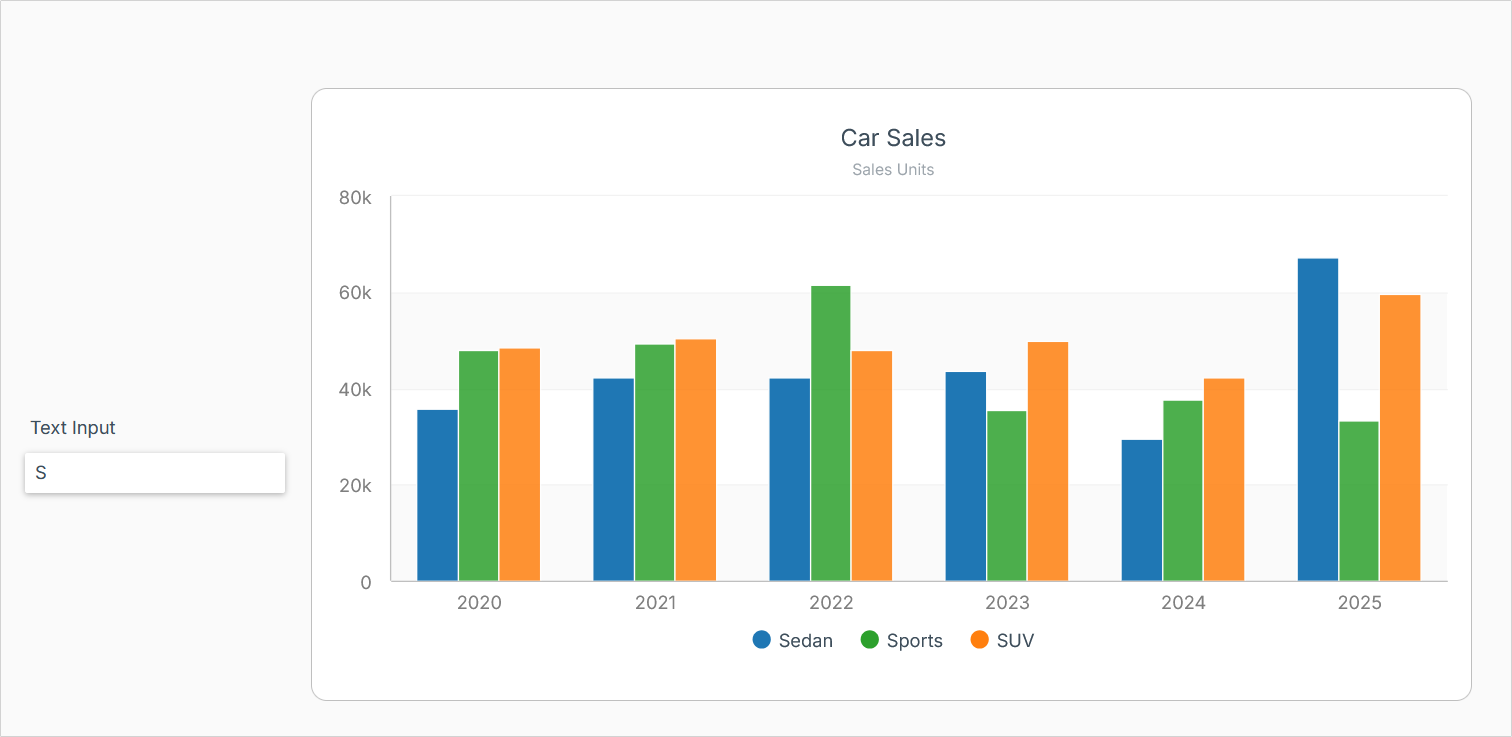The width and height of the screenshot is (1512, 737).
Task: Click the 2024 x-axis label
Action: click(x=1183, y=603)
